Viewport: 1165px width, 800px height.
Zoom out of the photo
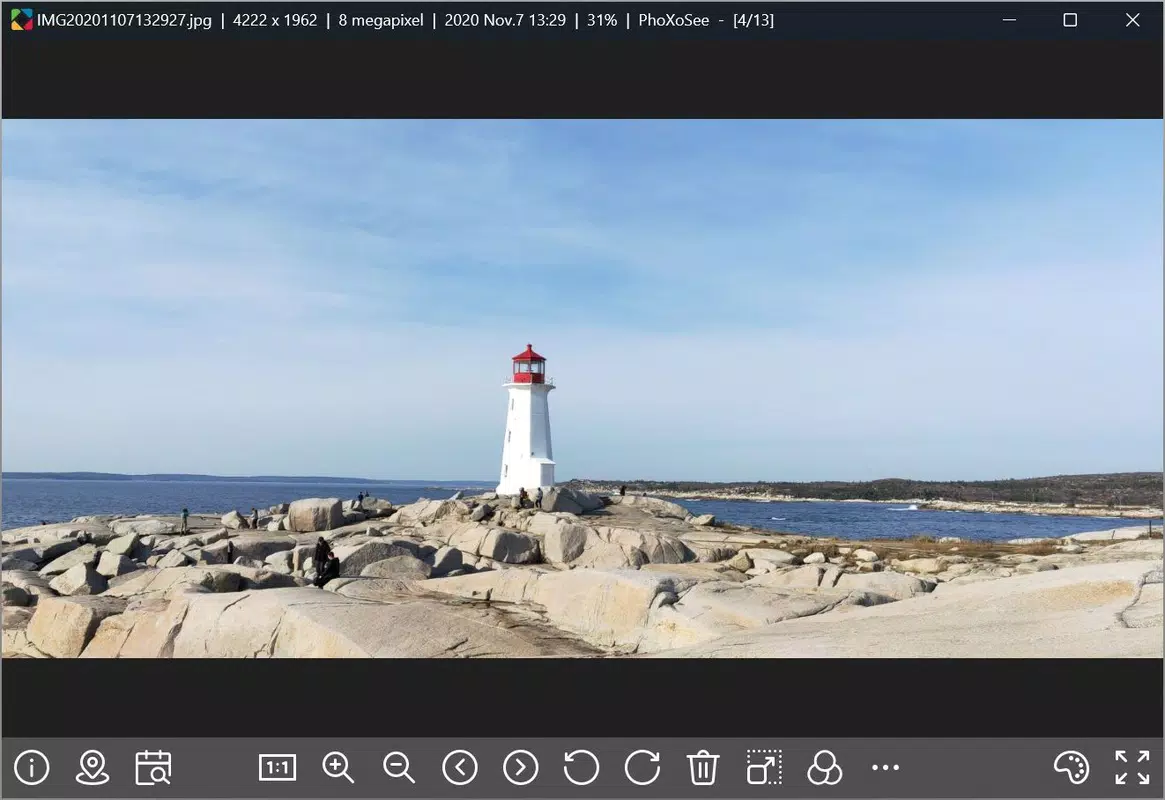coord(399,767)
